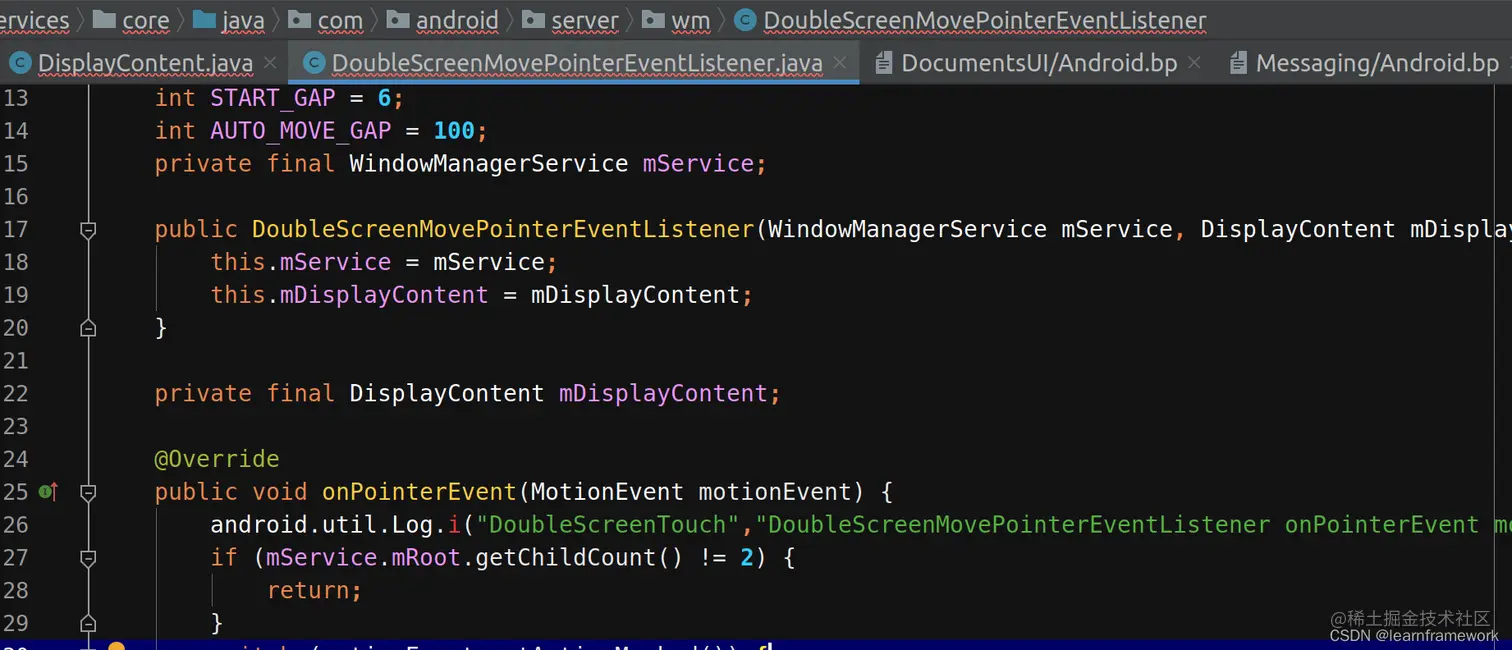Click the DocumentsUI/Android.bp file icon
Viewport: 1512px width, 650px height.
click(883, 64)
